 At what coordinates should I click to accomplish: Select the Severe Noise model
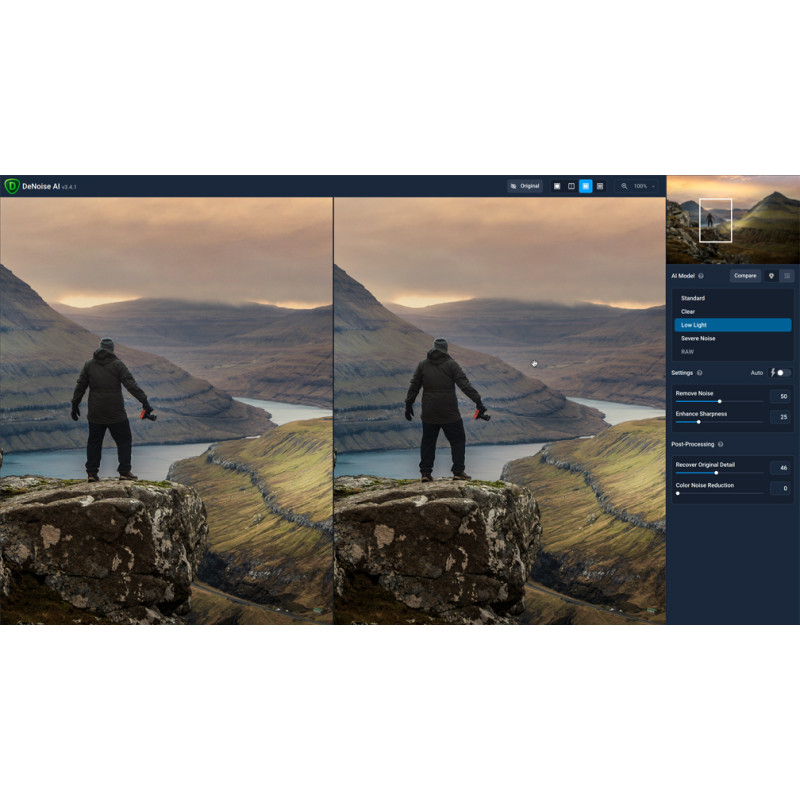698,339
